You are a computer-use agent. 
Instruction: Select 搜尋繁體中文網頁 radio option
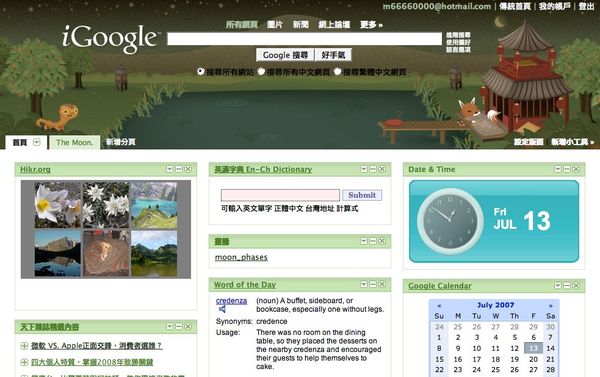click(x=338, y=72)
